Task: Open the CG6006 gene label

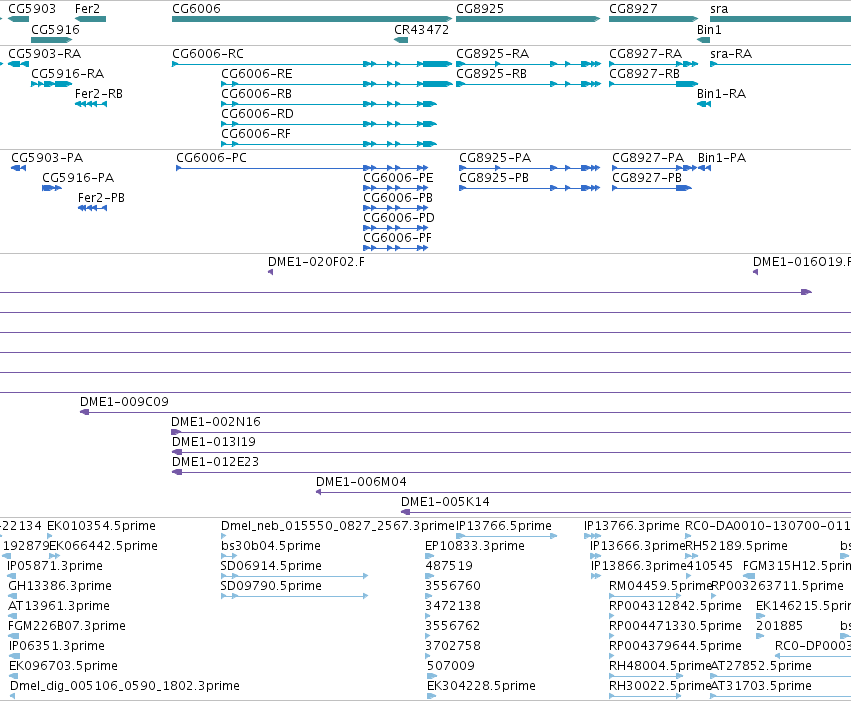Action: 196,9
